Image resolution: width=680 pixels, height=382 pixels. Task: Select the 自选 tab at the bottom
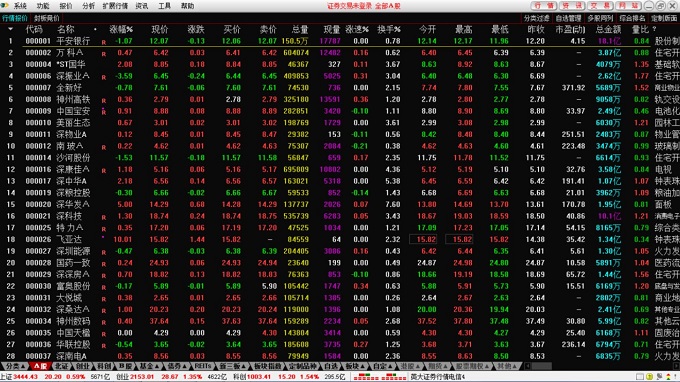coord(331,366)
